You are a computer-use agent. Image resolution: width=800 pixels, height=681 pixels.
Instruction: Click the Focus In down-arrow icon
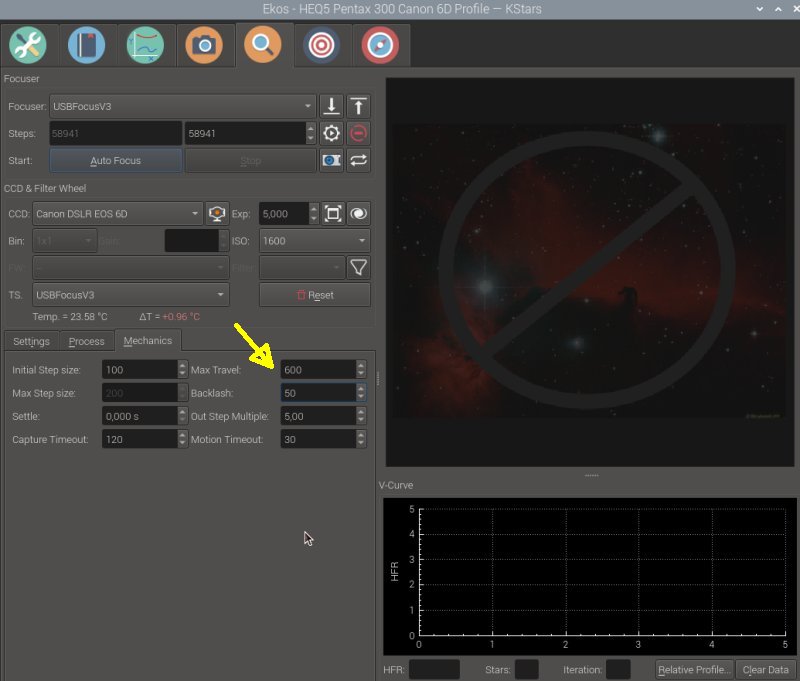(x=332, y=106)
